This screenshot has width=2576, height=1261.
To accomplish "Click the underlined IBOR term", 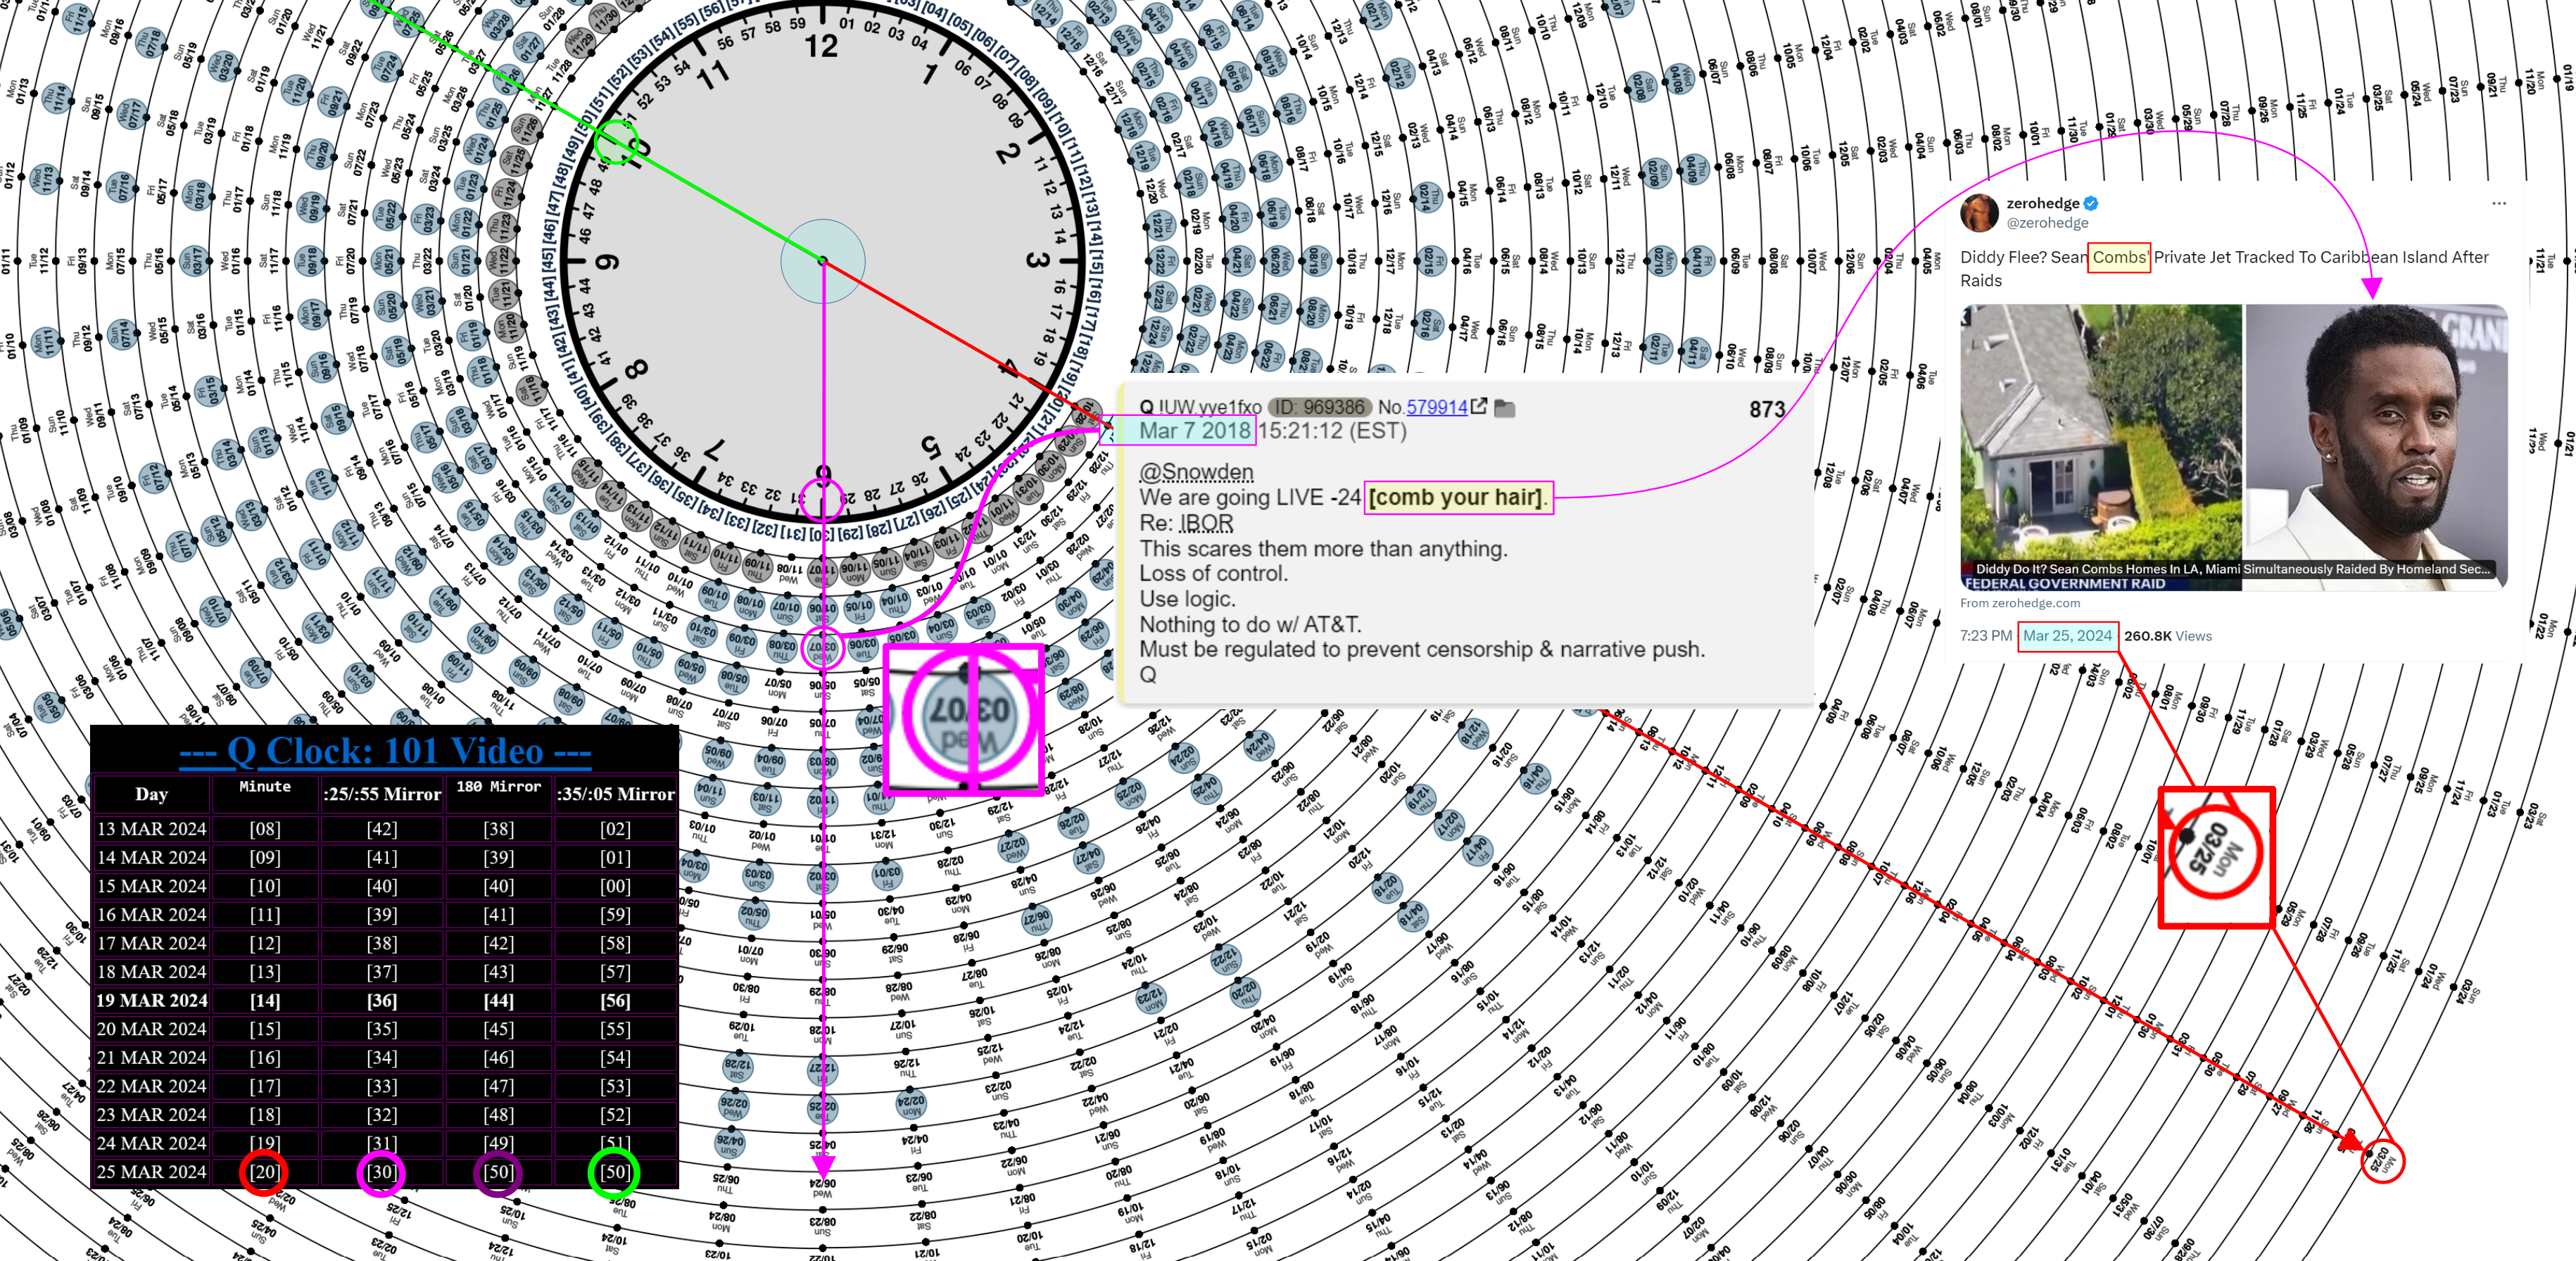I will [1206, 523].
